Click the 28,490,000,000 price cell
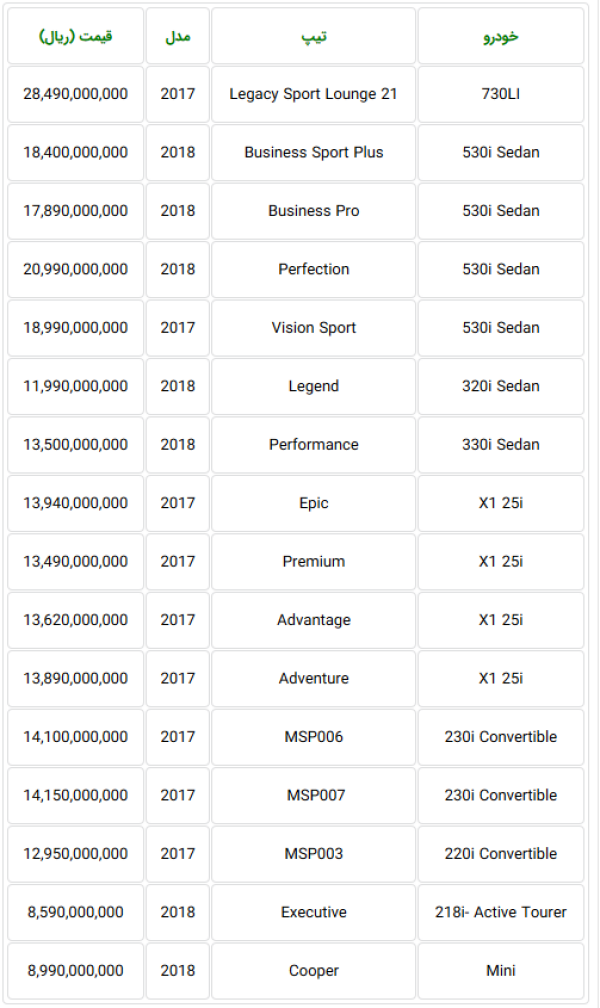The width and height of the screenshot is (600, 1008). 75,94
